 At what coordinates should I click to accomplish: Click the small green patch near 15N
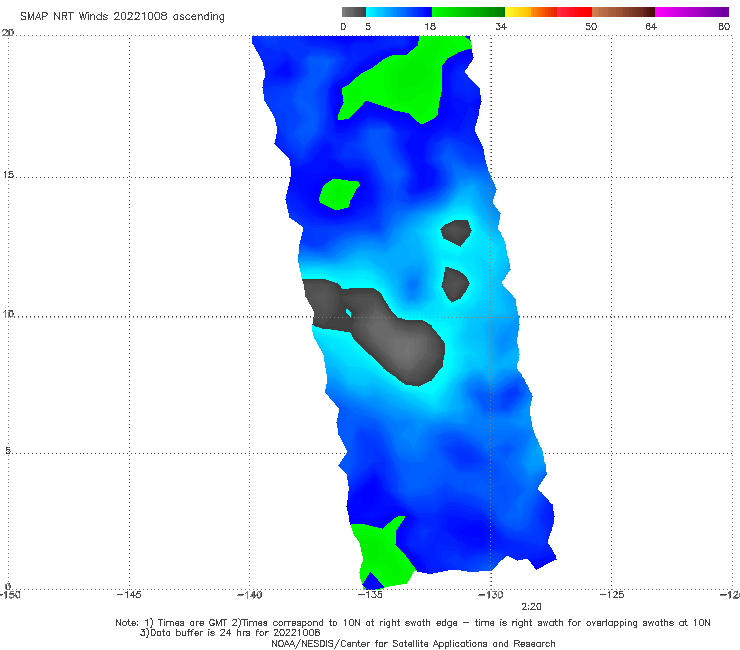[339, 194]
